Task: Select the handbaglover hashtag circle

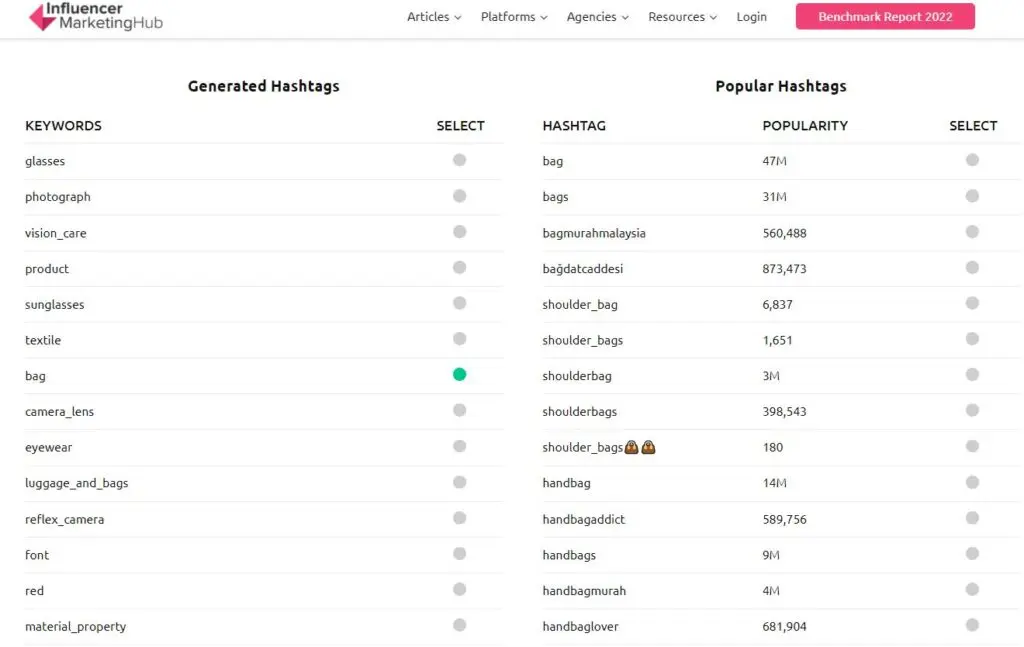Action: coord(972,625)
